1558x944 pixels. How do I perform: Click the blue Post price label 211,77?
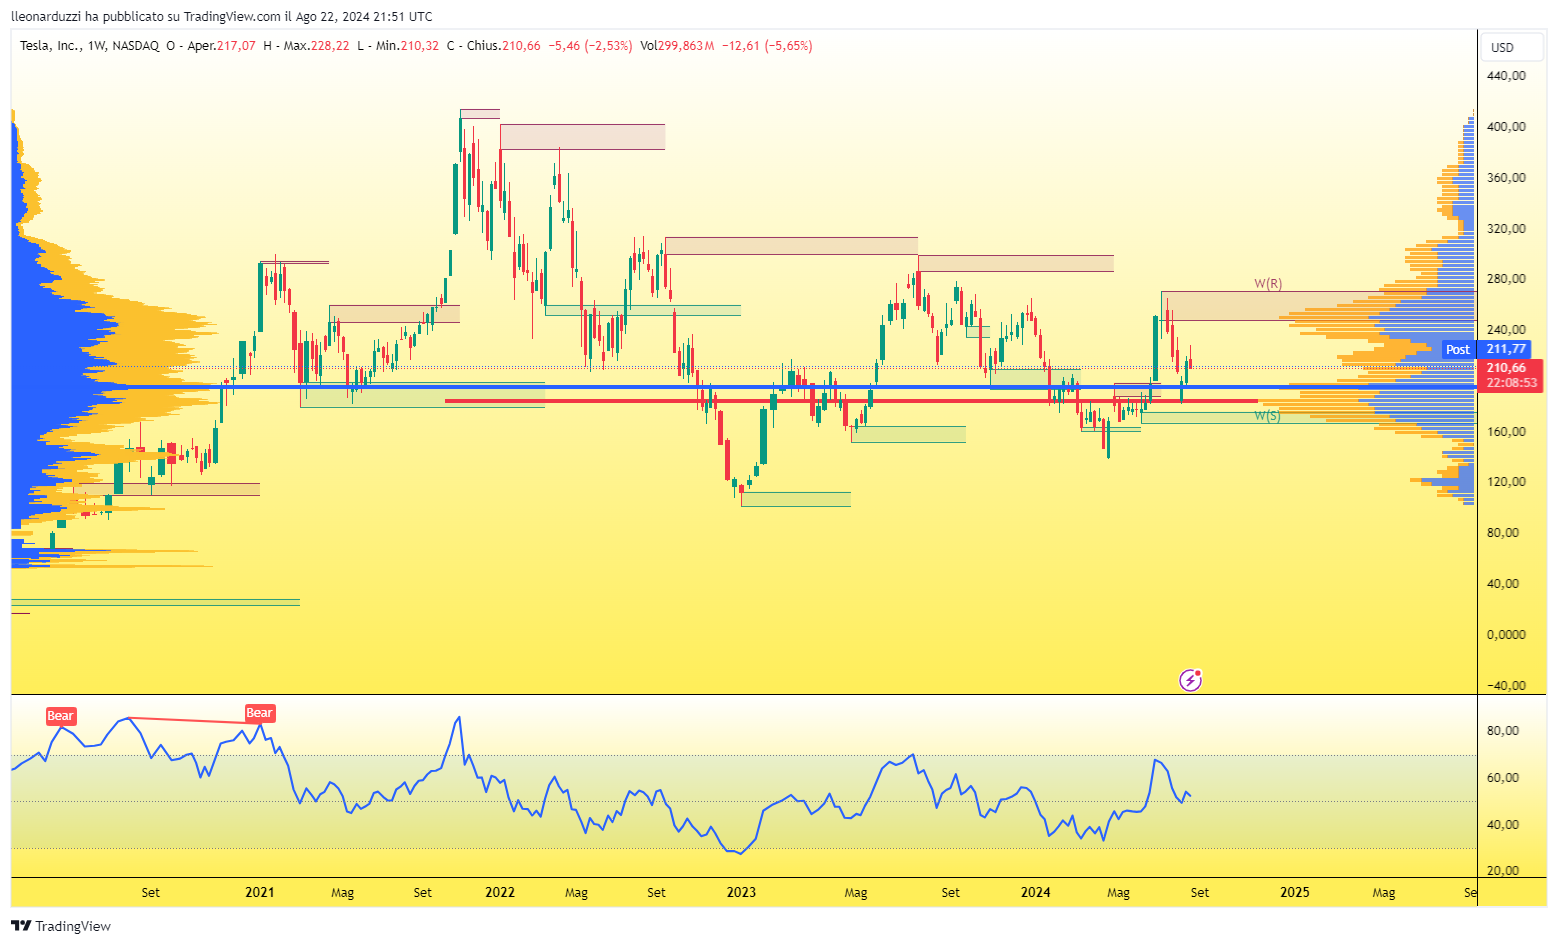(1505, 349)
